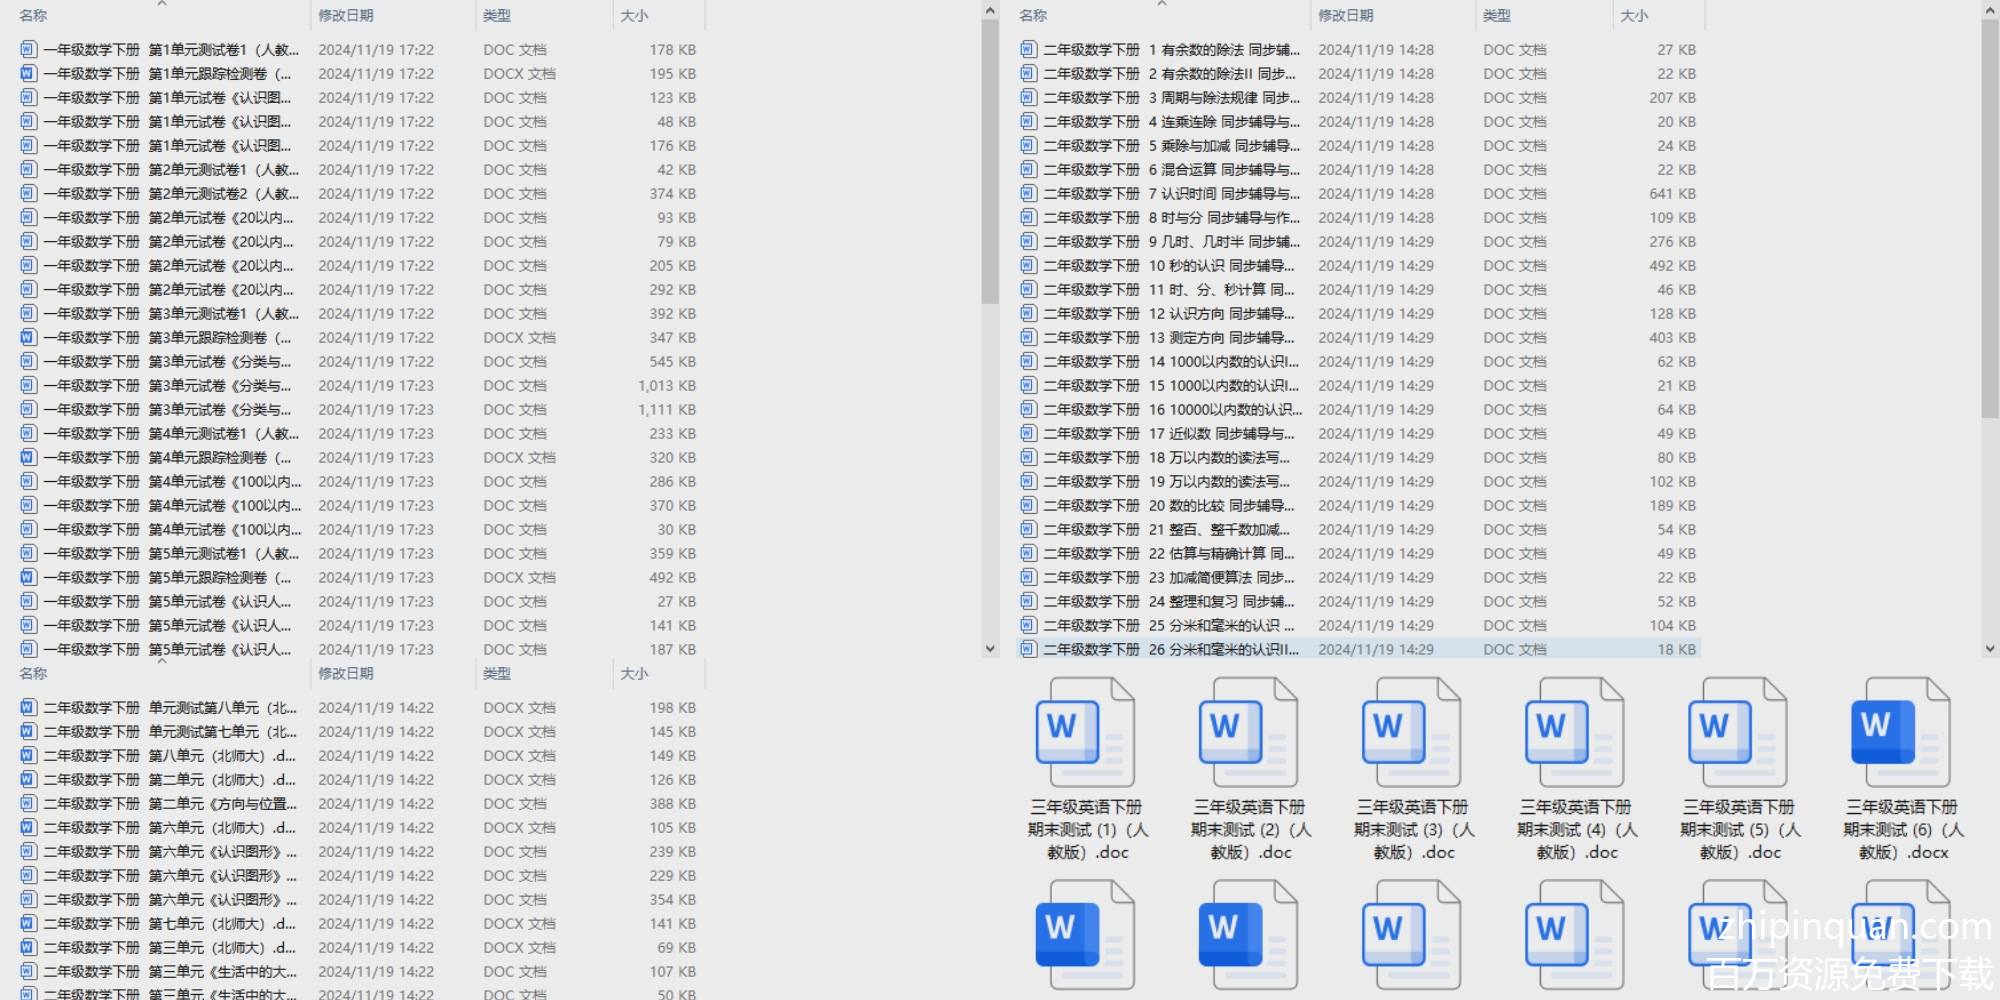Click the icon of 二年级数学下册 第二单元（北师大）

pos(28,779)
